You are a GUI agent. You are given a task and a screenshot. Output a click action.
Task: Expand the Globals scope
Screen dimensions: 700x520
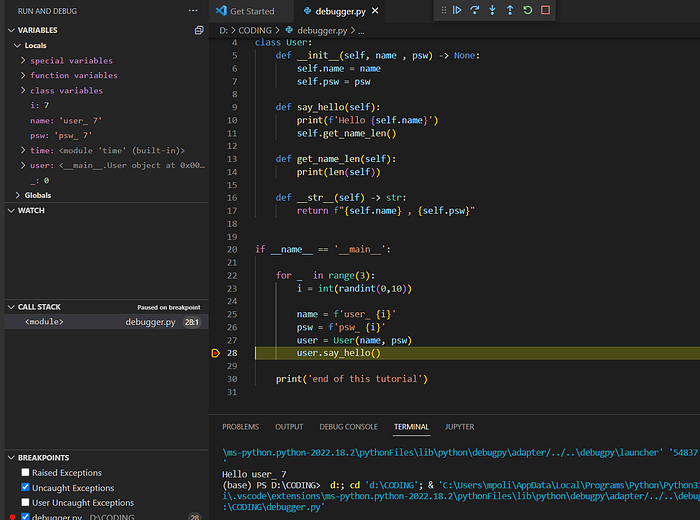pyautogui.click(x=17, y=195)
